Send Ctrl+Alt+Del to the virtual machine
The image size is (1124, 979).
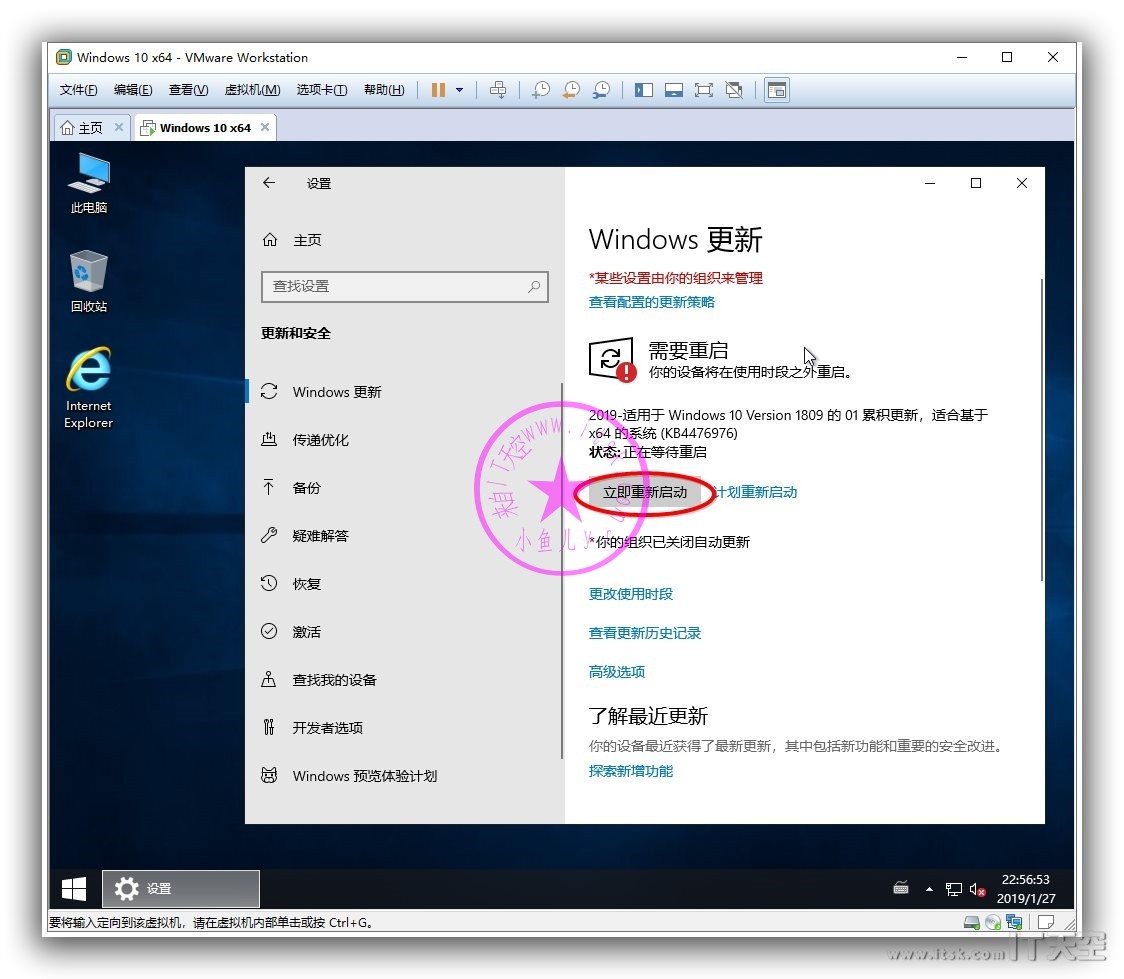pyautogui.click(x=497, y=90)
